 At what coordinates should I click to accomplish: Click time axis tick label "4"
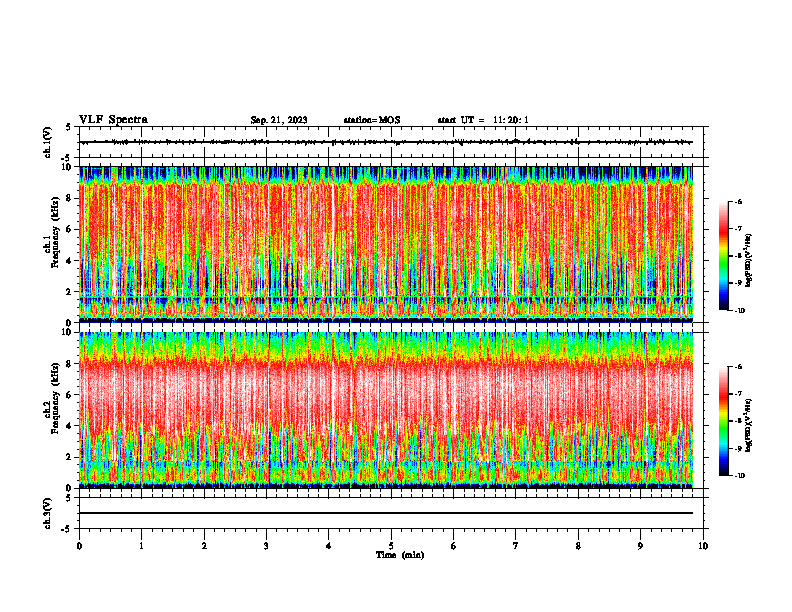point(329,546)
